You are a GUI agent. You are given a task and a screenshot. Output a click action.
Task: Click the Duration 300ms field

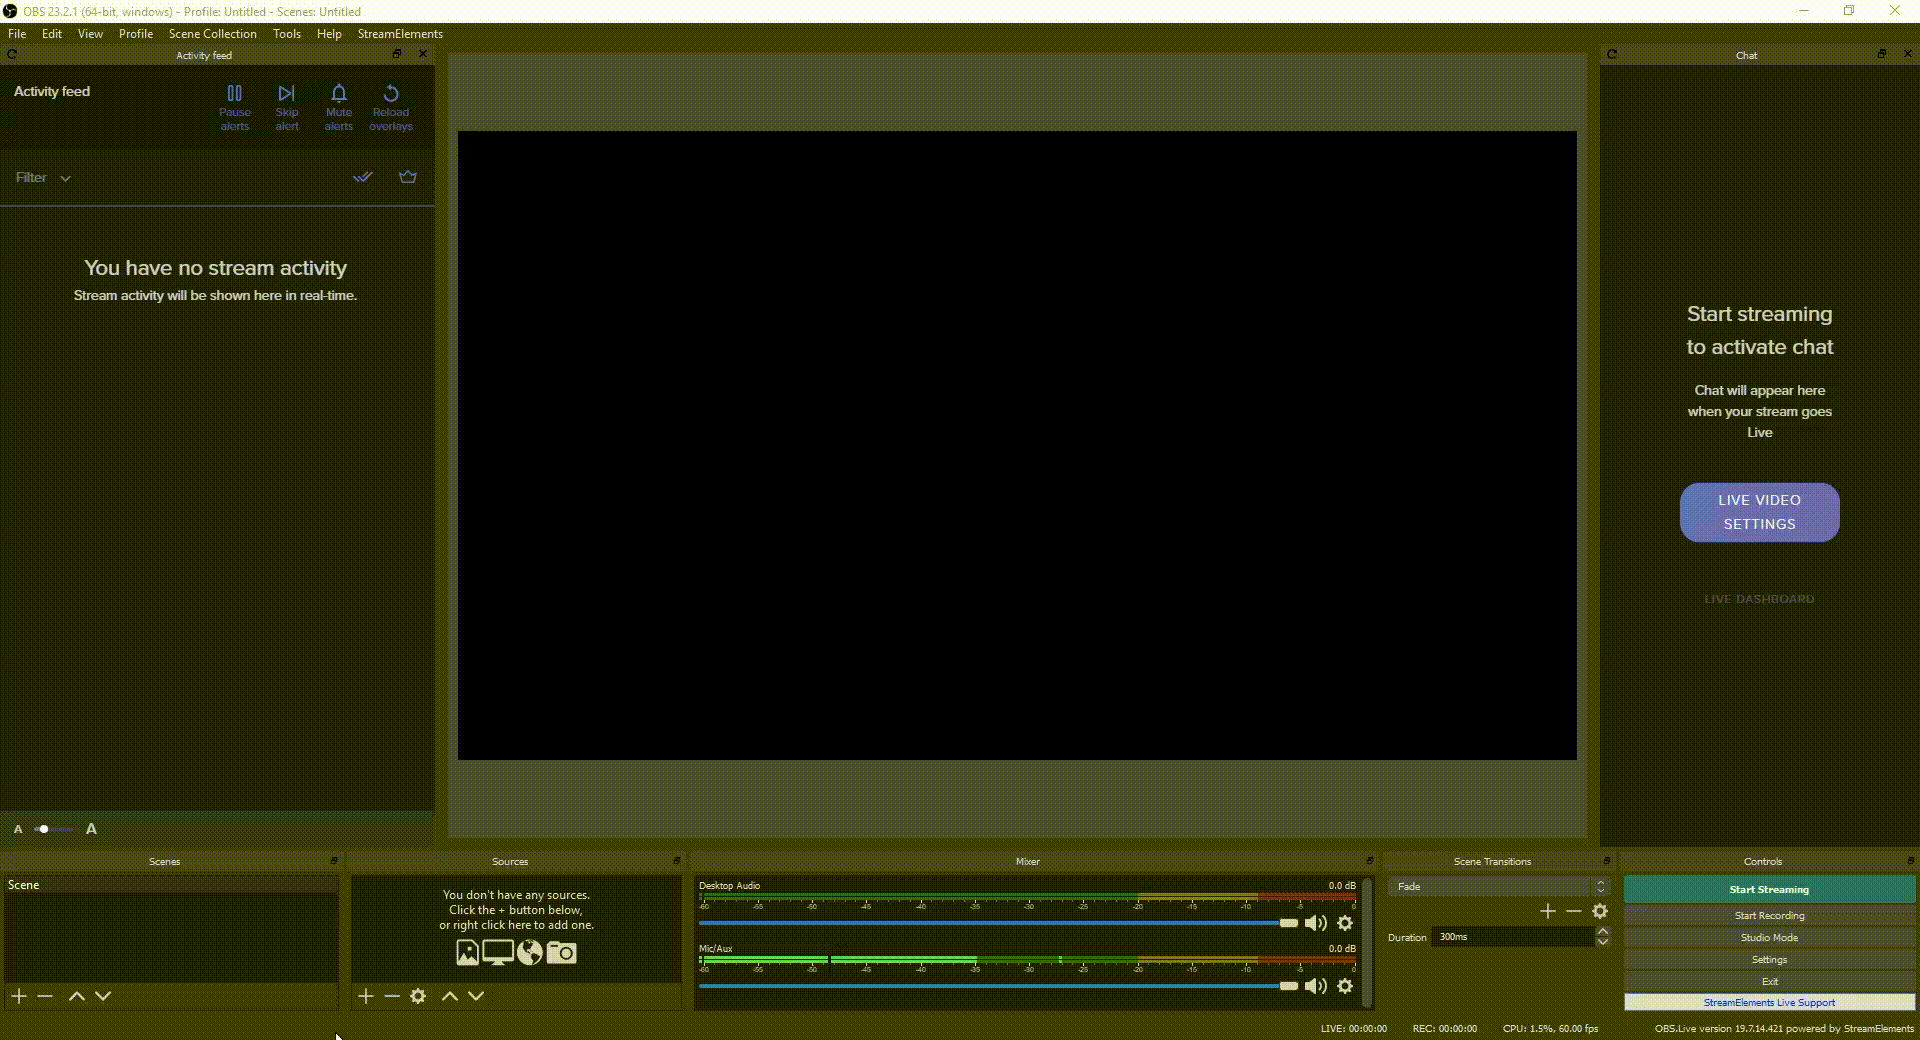pos(1512,937)
